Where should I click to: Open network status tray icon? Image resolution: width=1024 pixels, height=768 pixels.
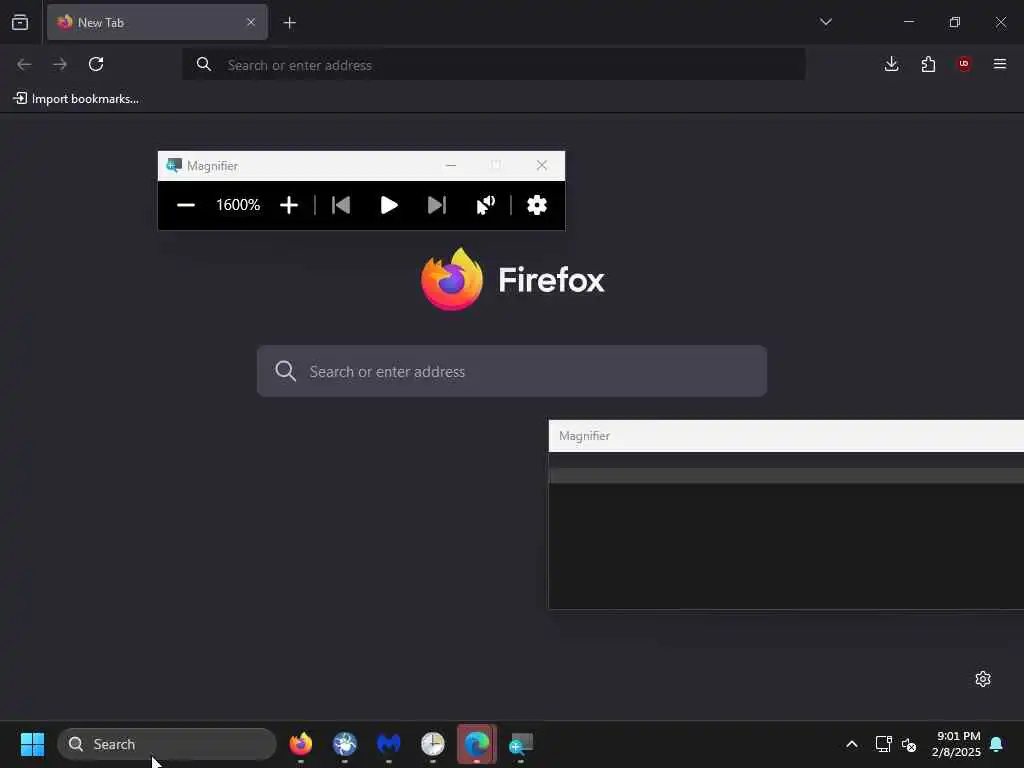click(883, 744)
